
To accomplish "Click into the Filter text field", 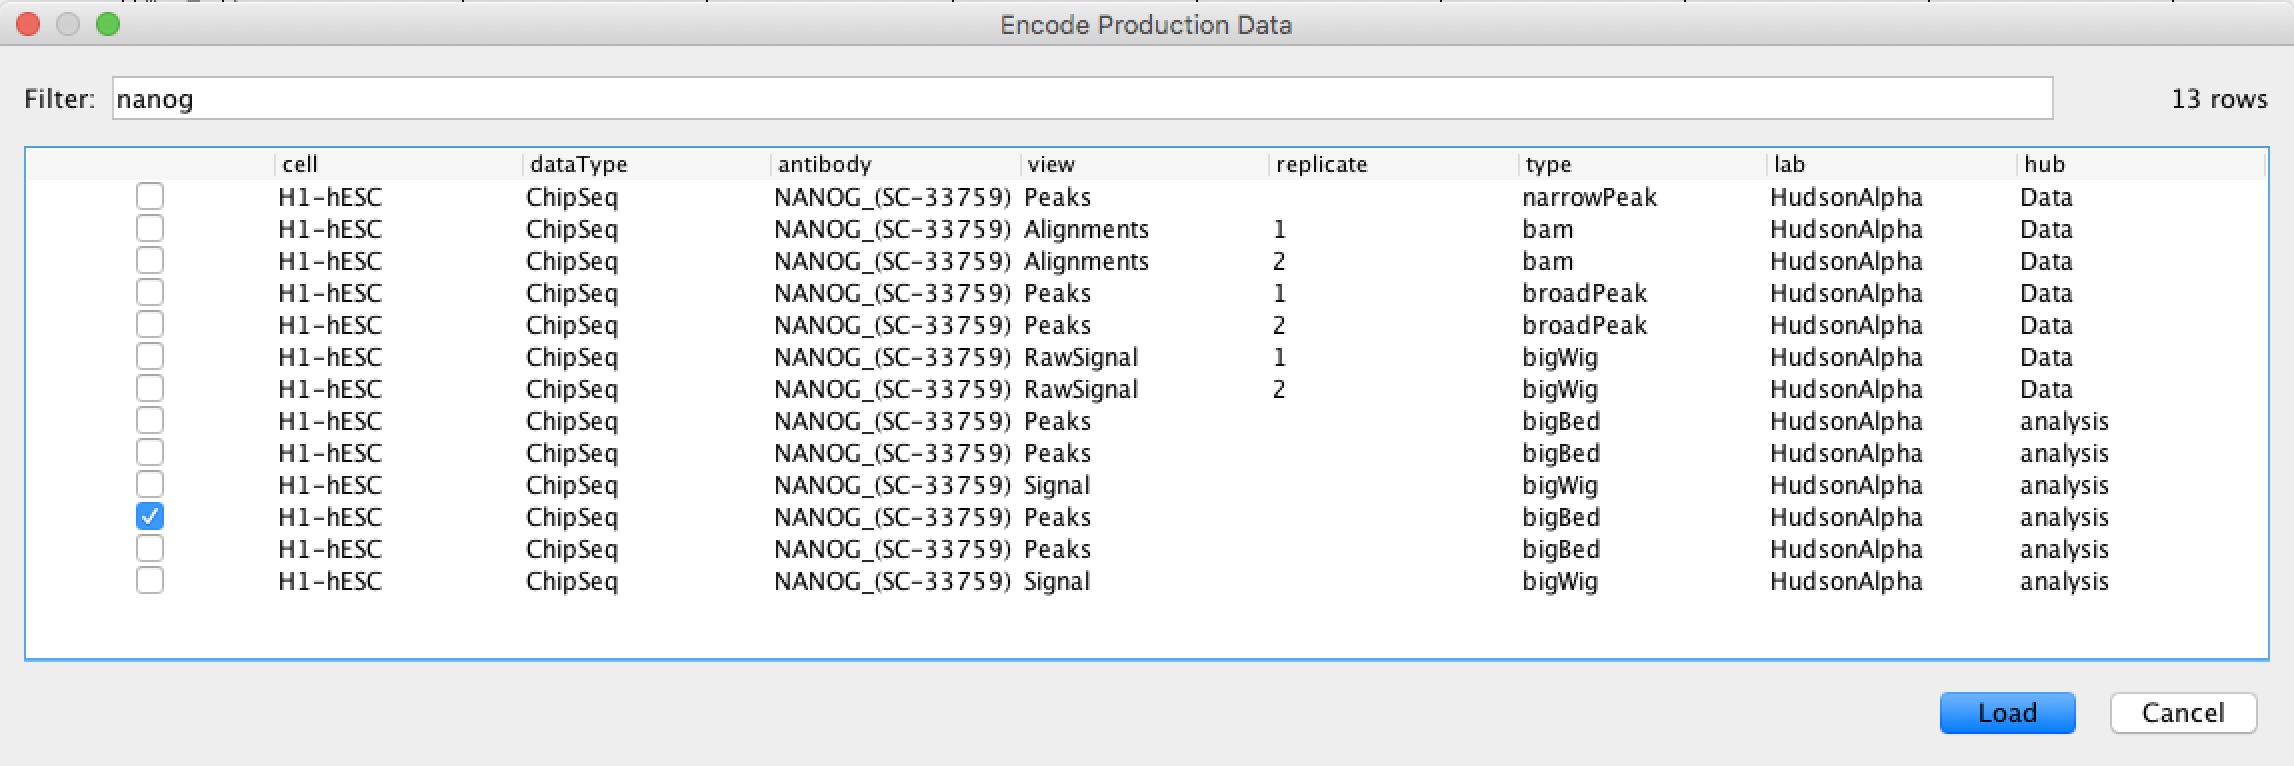I will (x=1082, y=98).
